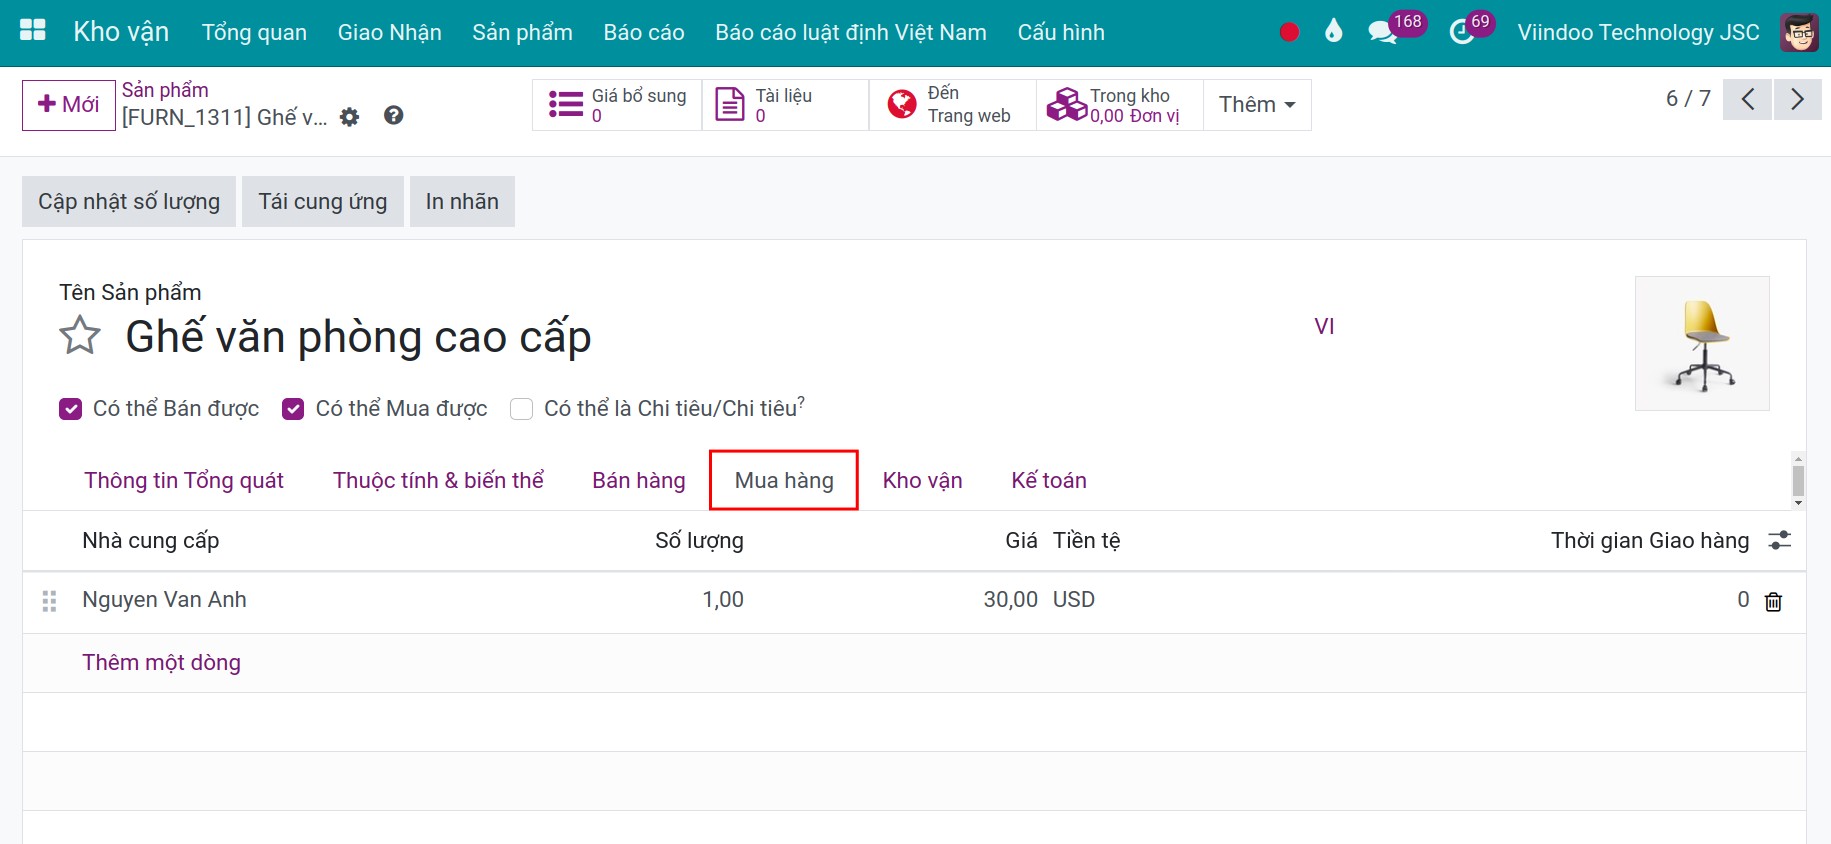This screenshot has width=1831, height=844.
Task: Switch to Kế toán tab
Action: tap(1049, 481)
